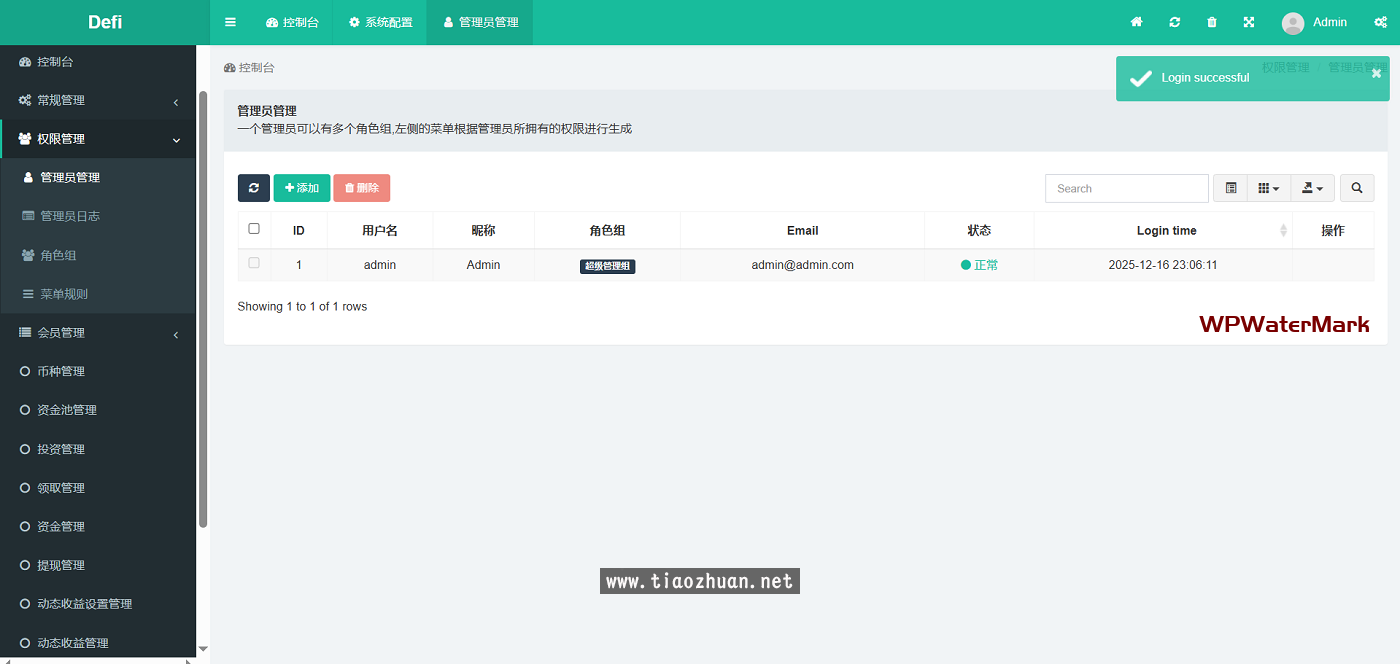Sort table by Login time column

click(1166, 230)
